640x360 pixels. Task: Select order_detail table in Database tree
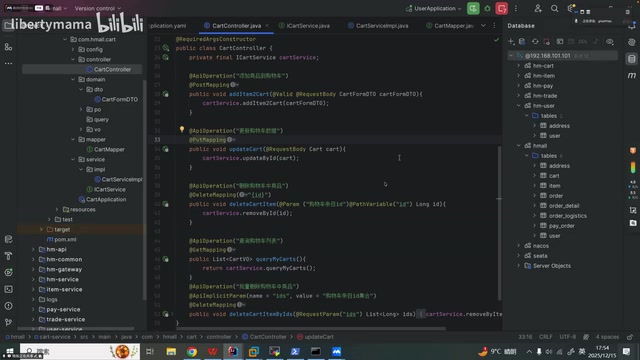564,206
